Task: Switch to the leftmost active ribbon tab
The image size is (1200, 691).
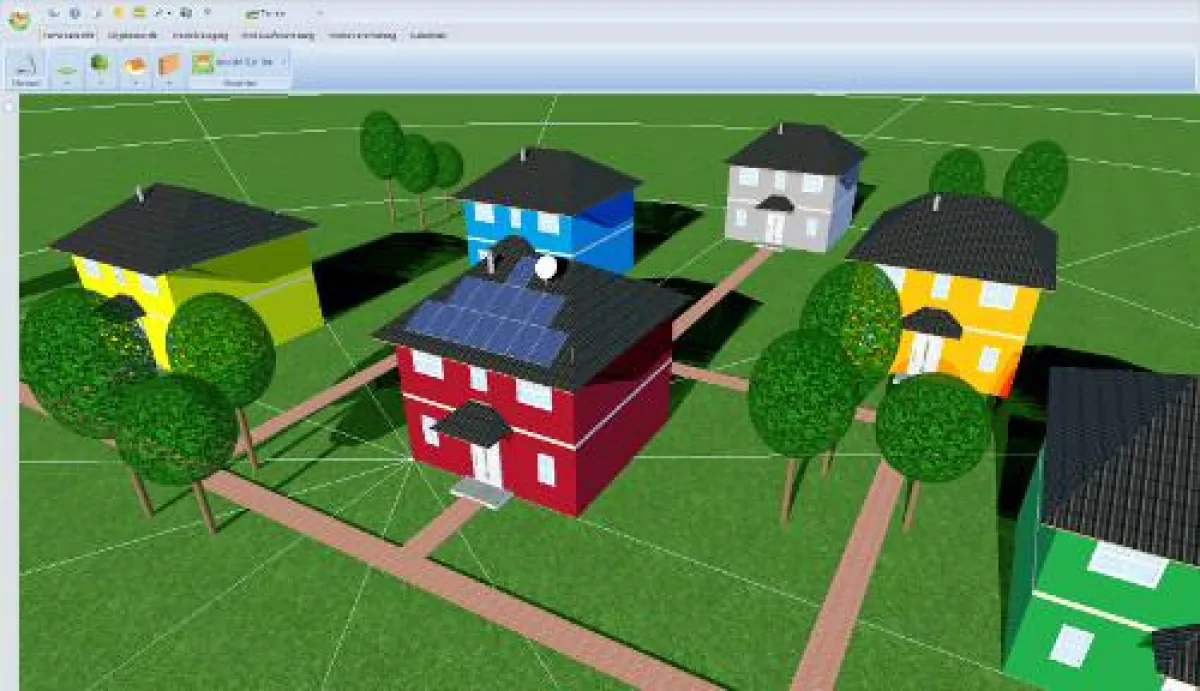Action: coord(68,35)
